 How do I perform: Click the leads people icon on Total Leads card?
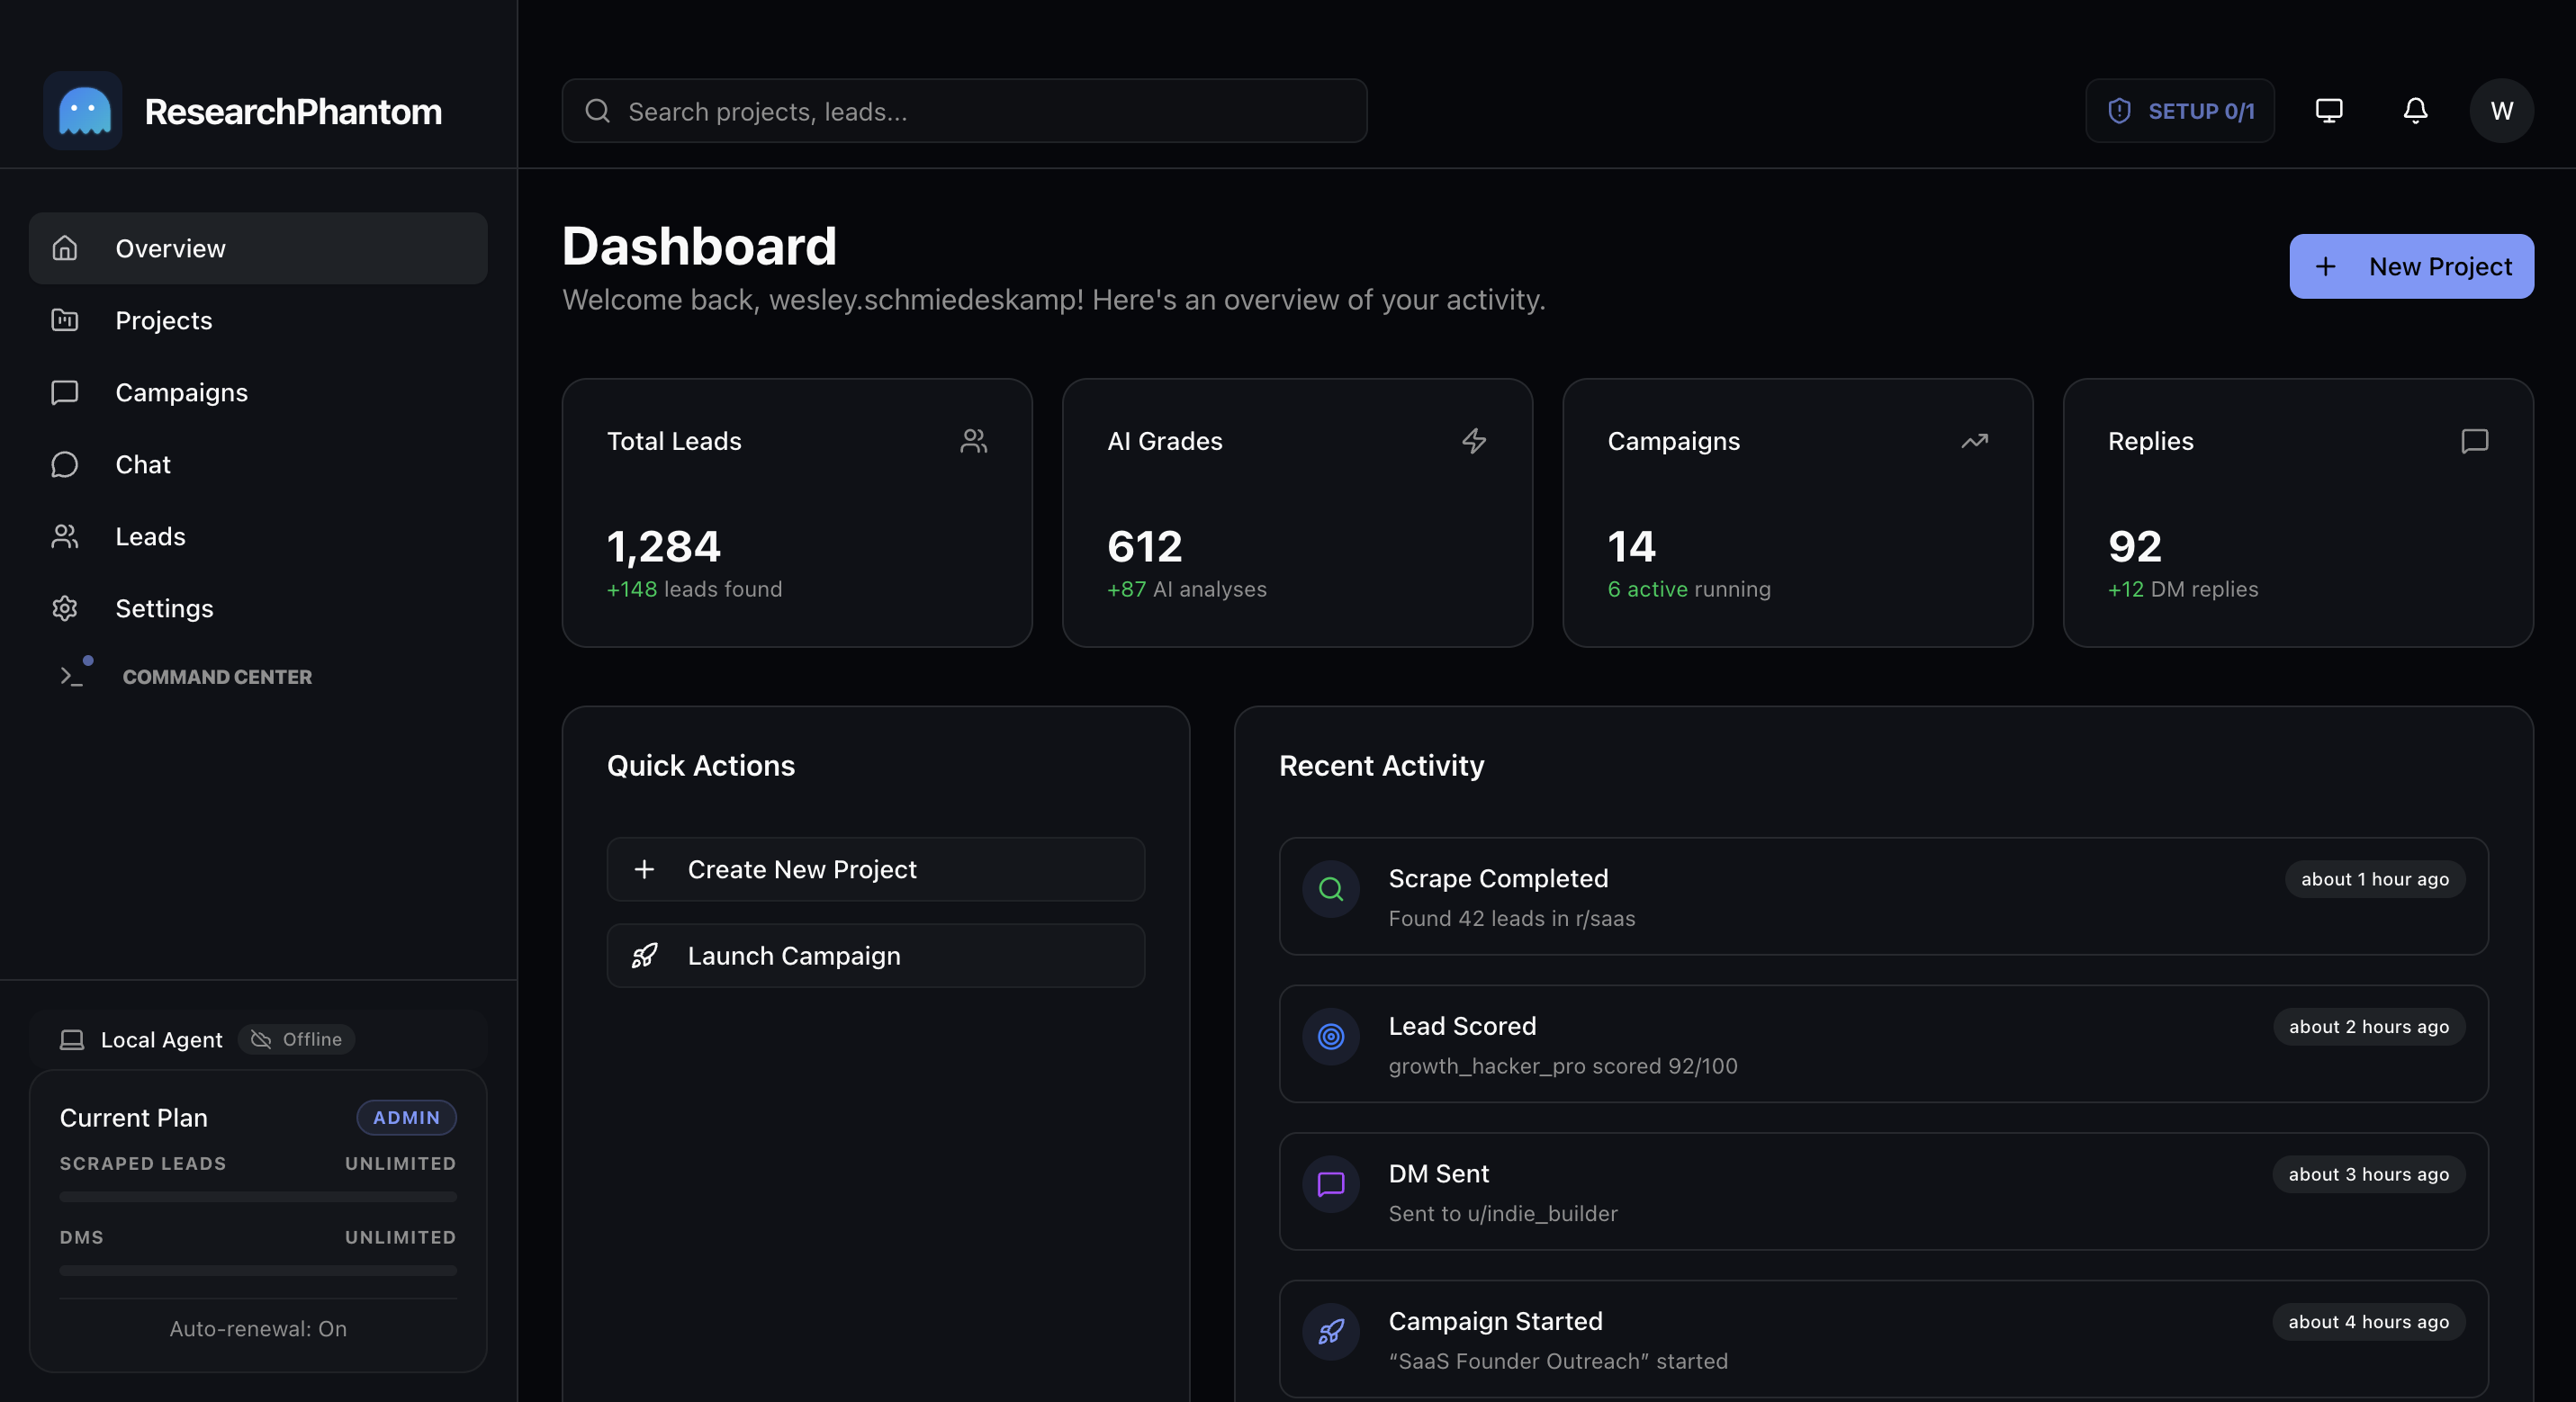pos(974,440)
